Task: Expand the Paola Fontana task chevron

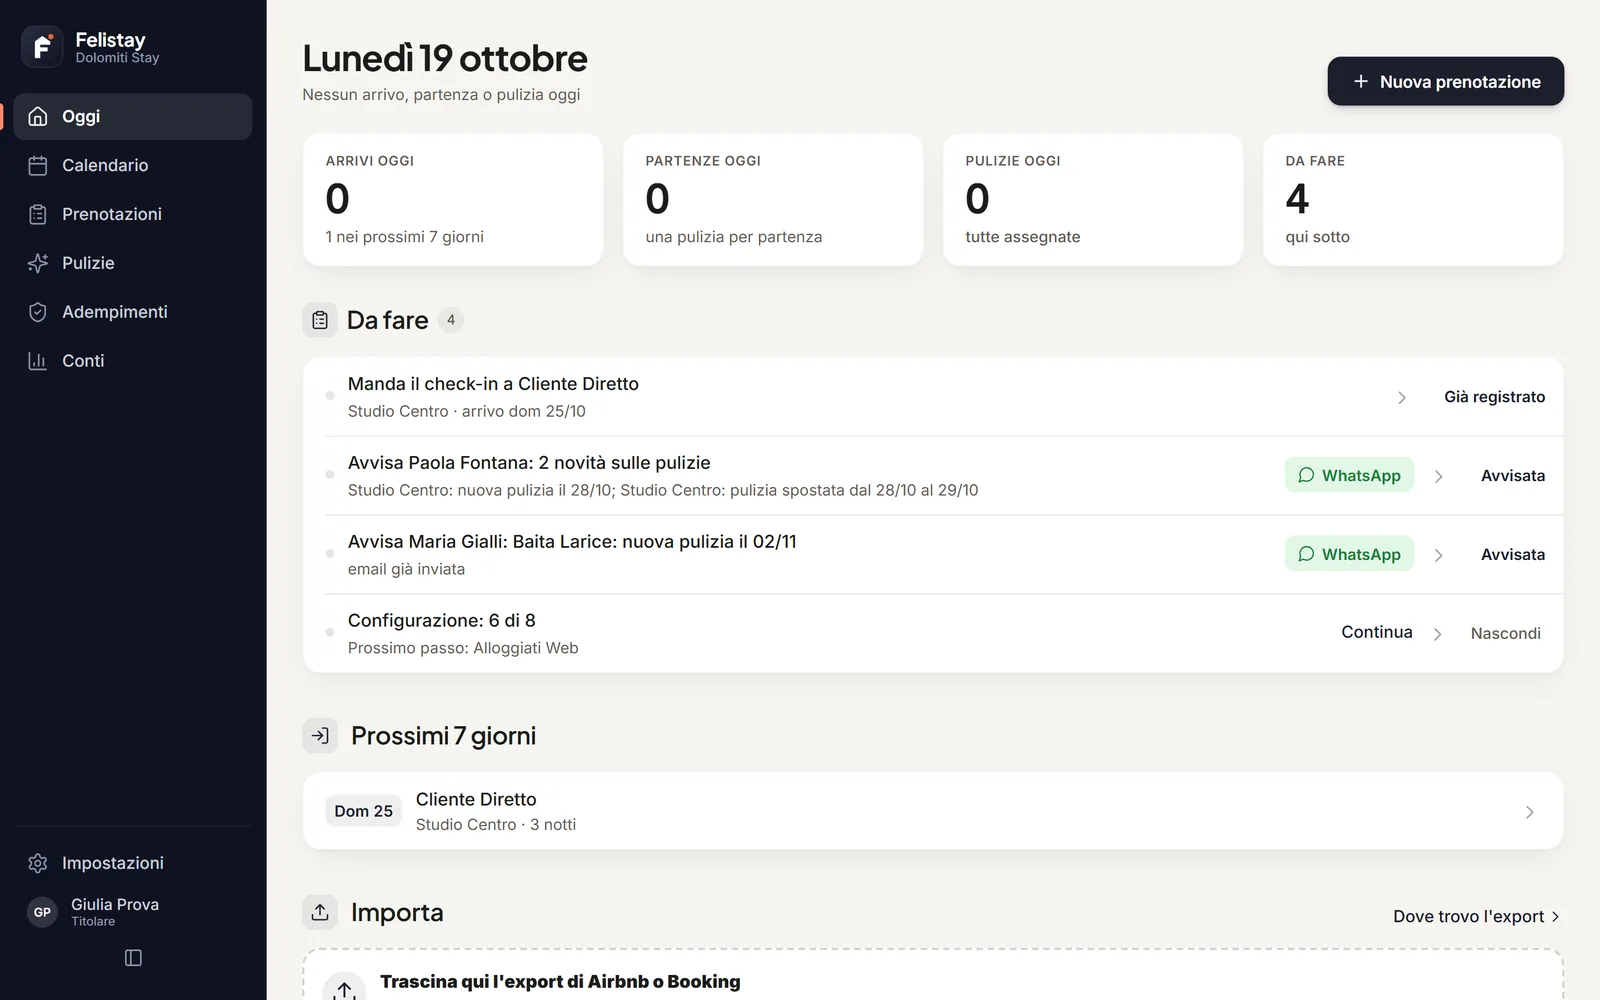Action: pyautogui.click(x=1439, y=477)
